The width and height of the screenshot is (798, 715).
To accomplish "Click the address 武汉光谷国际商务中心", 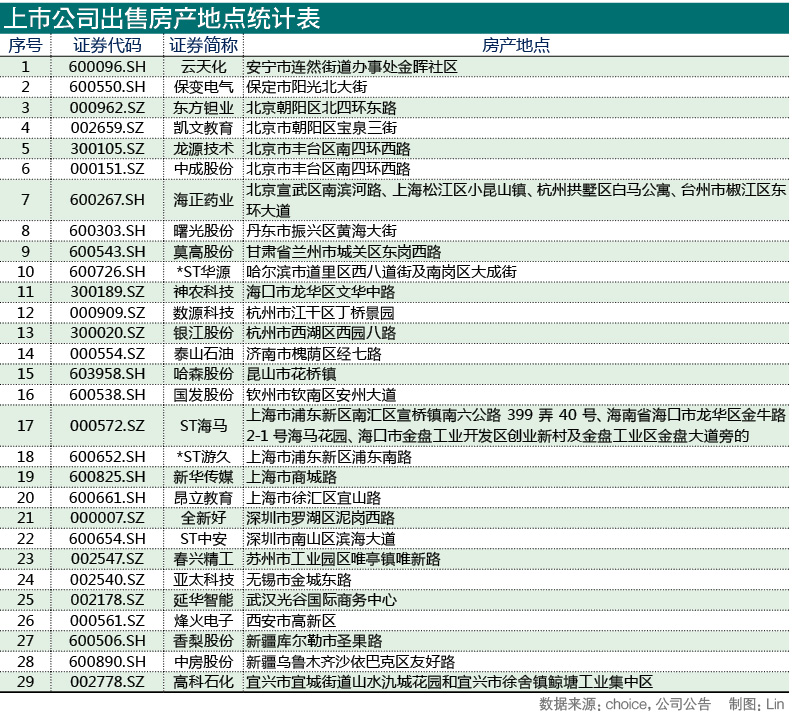I will pyautogui.click(x=322, y=600).
